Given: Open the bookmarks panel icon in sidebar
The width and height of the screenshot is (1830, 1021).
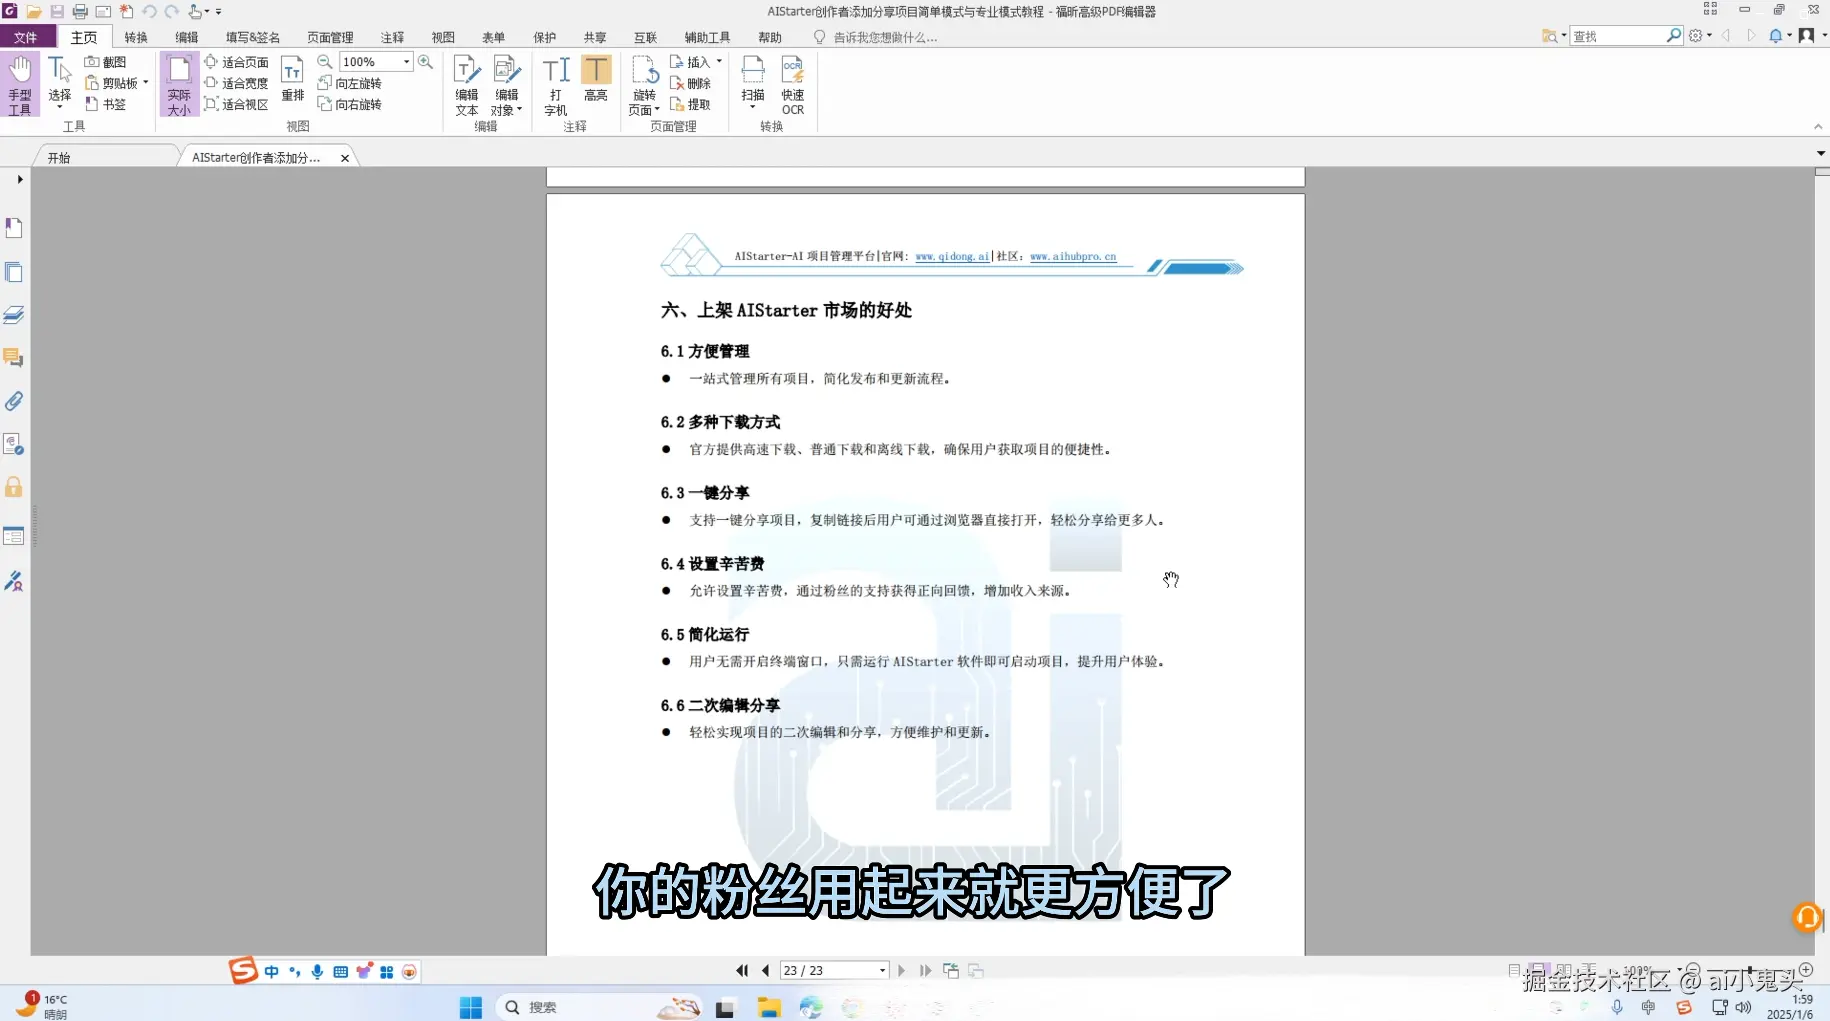Looking at the screenshot, I should (14, 228).
